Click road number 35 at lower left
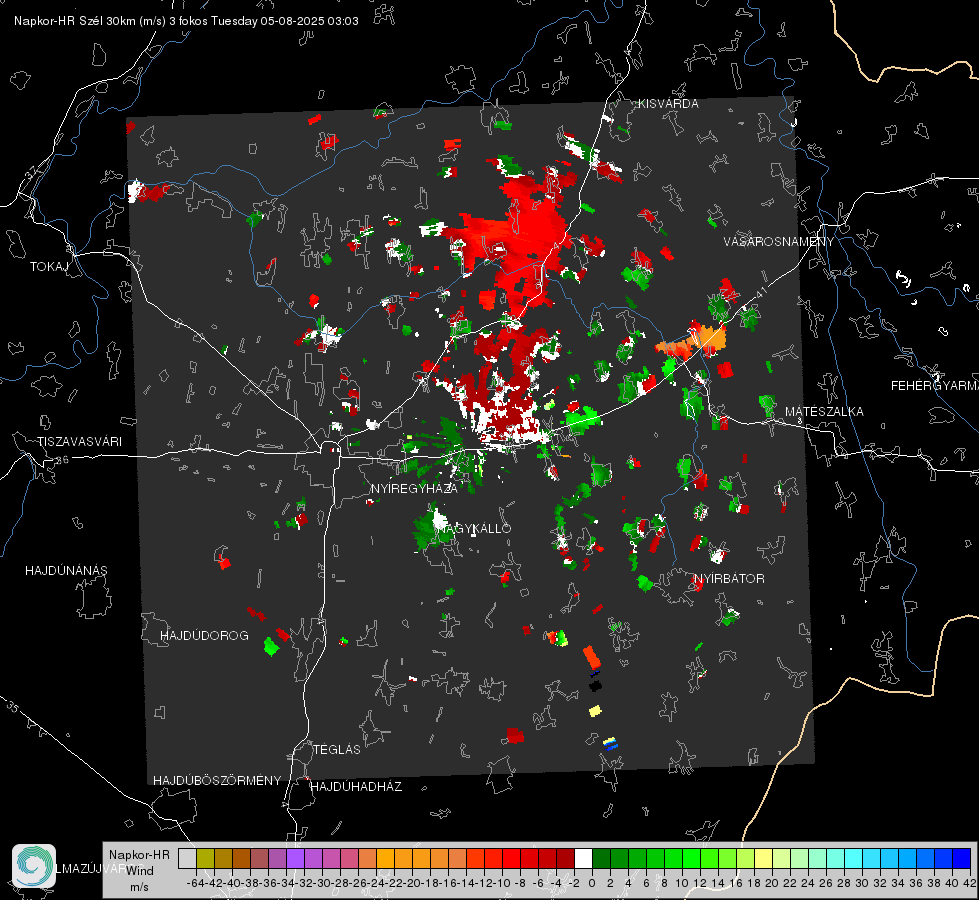This screenshot has width=979, height=900. click(x=13, y=707)
